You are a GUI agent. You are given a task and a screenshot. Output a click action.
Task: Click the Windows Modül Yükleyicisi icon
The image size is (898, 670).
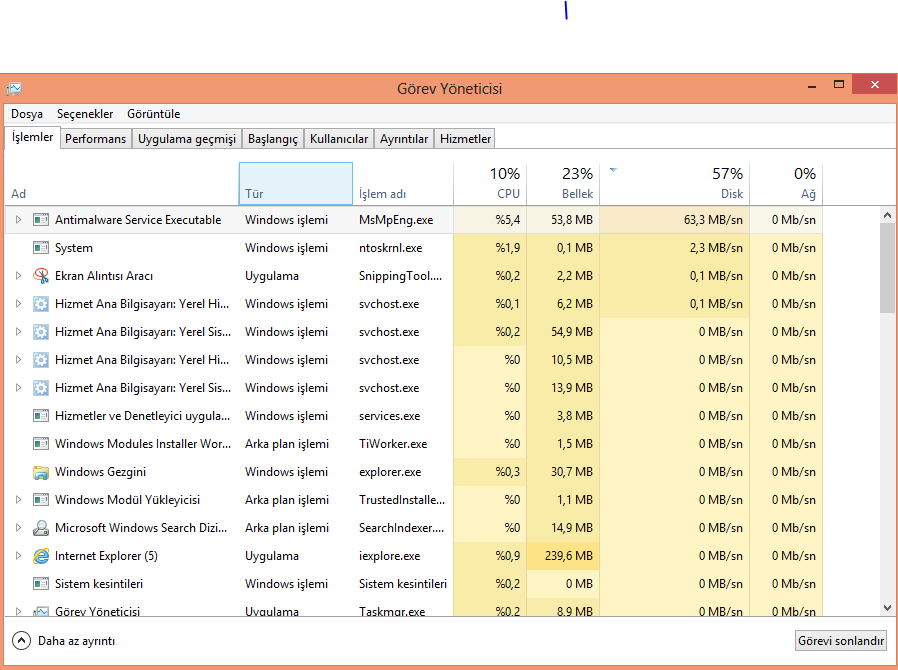coord(41,500)
